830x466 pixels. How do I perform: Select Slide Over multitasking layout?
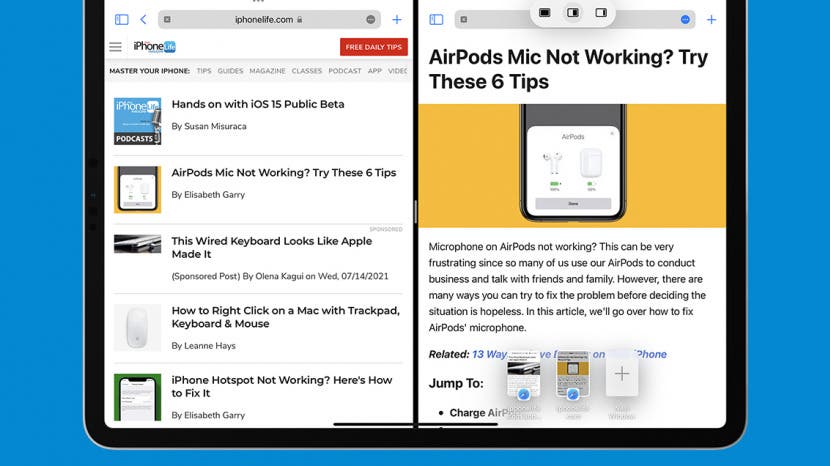pyautogui.click(x=601, y=13)
